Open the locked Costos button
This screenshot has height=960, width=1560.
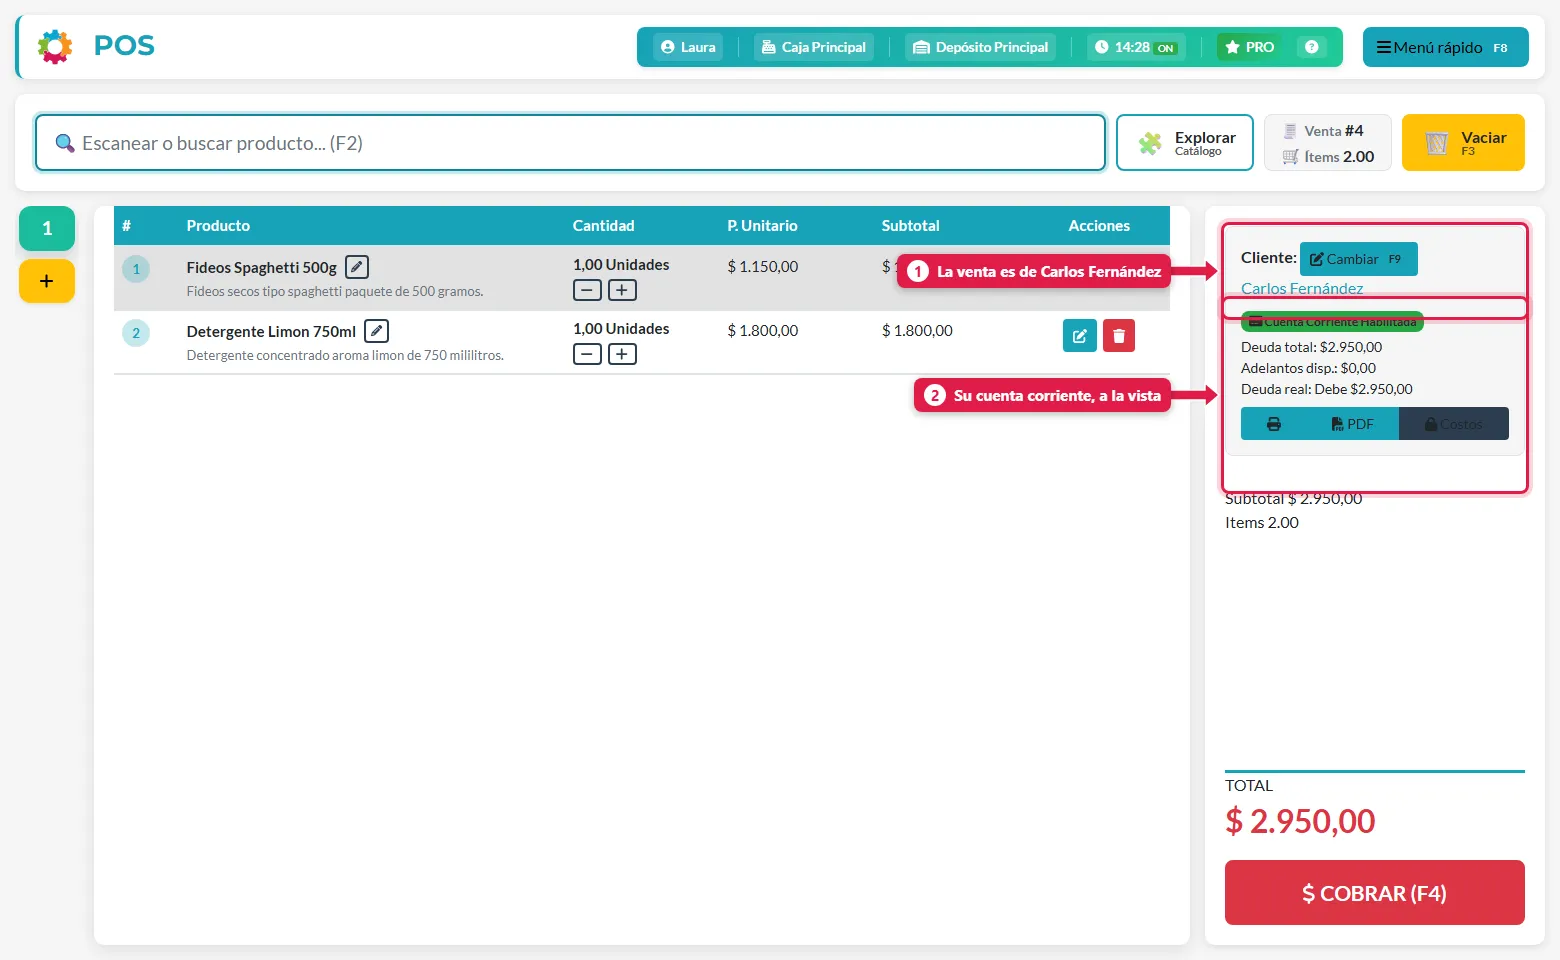pyautogui.click(x=1454, y=424)
